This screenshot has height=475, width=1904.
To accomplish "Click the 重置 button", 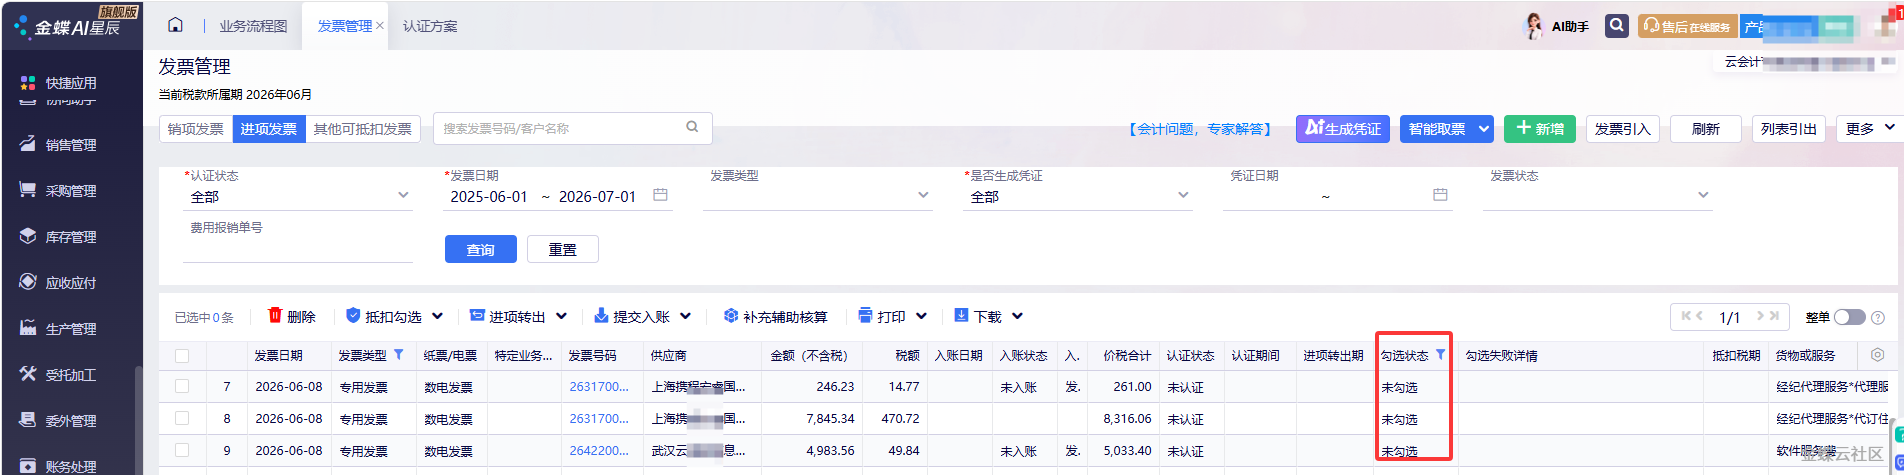I will coord(563,249).
